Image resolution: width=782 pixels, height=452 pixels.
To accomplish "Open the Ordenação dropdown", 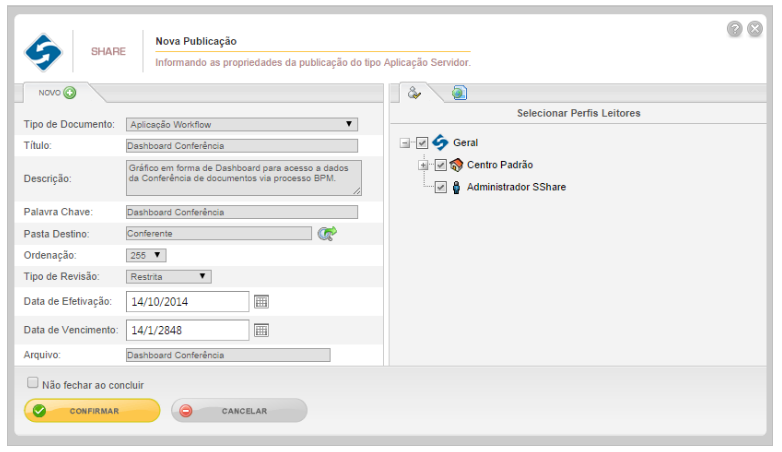I will pyautogui.click(x=146, y=255).
